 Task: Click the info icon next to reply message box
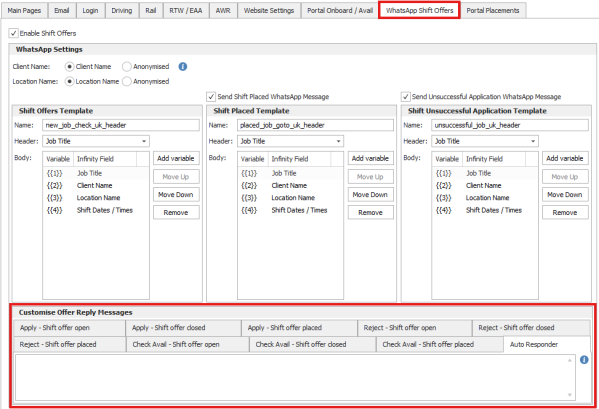tap(584, 360)
